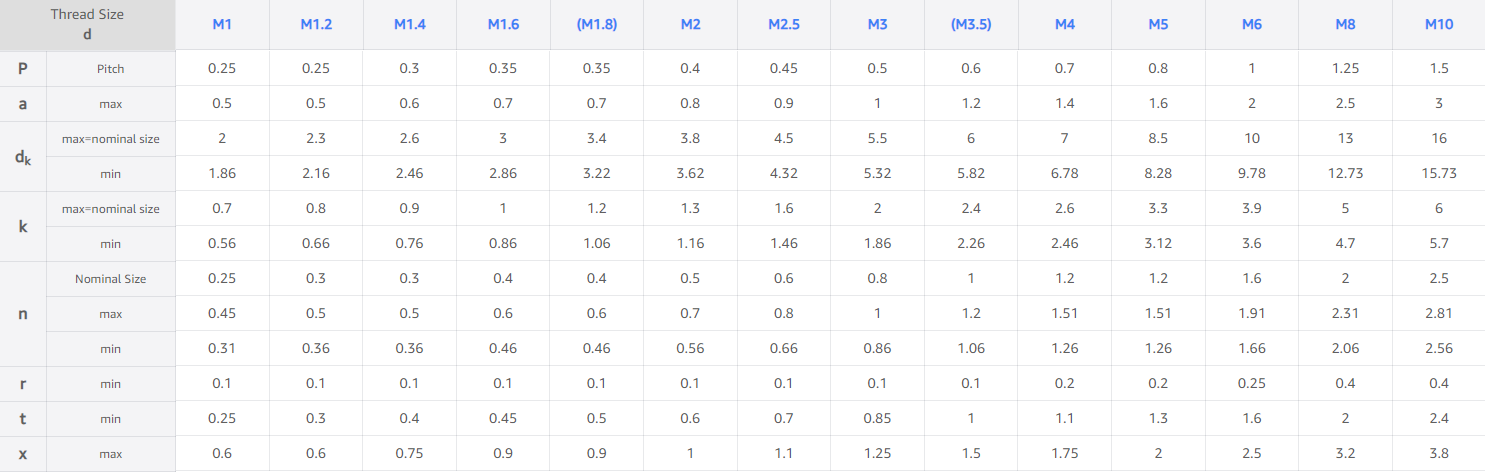1485x472 pixels.
Task: Click the Thread Size d header cell
Action: [88, 25]
